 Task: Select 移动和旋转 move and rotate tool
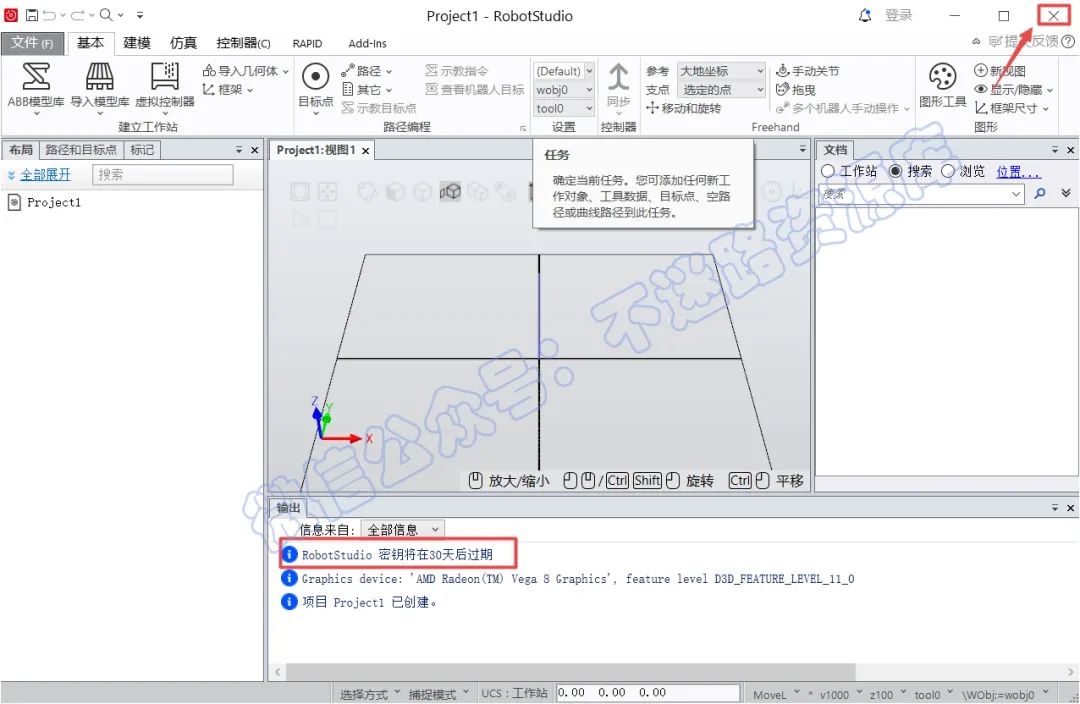[x=683, y=108]
